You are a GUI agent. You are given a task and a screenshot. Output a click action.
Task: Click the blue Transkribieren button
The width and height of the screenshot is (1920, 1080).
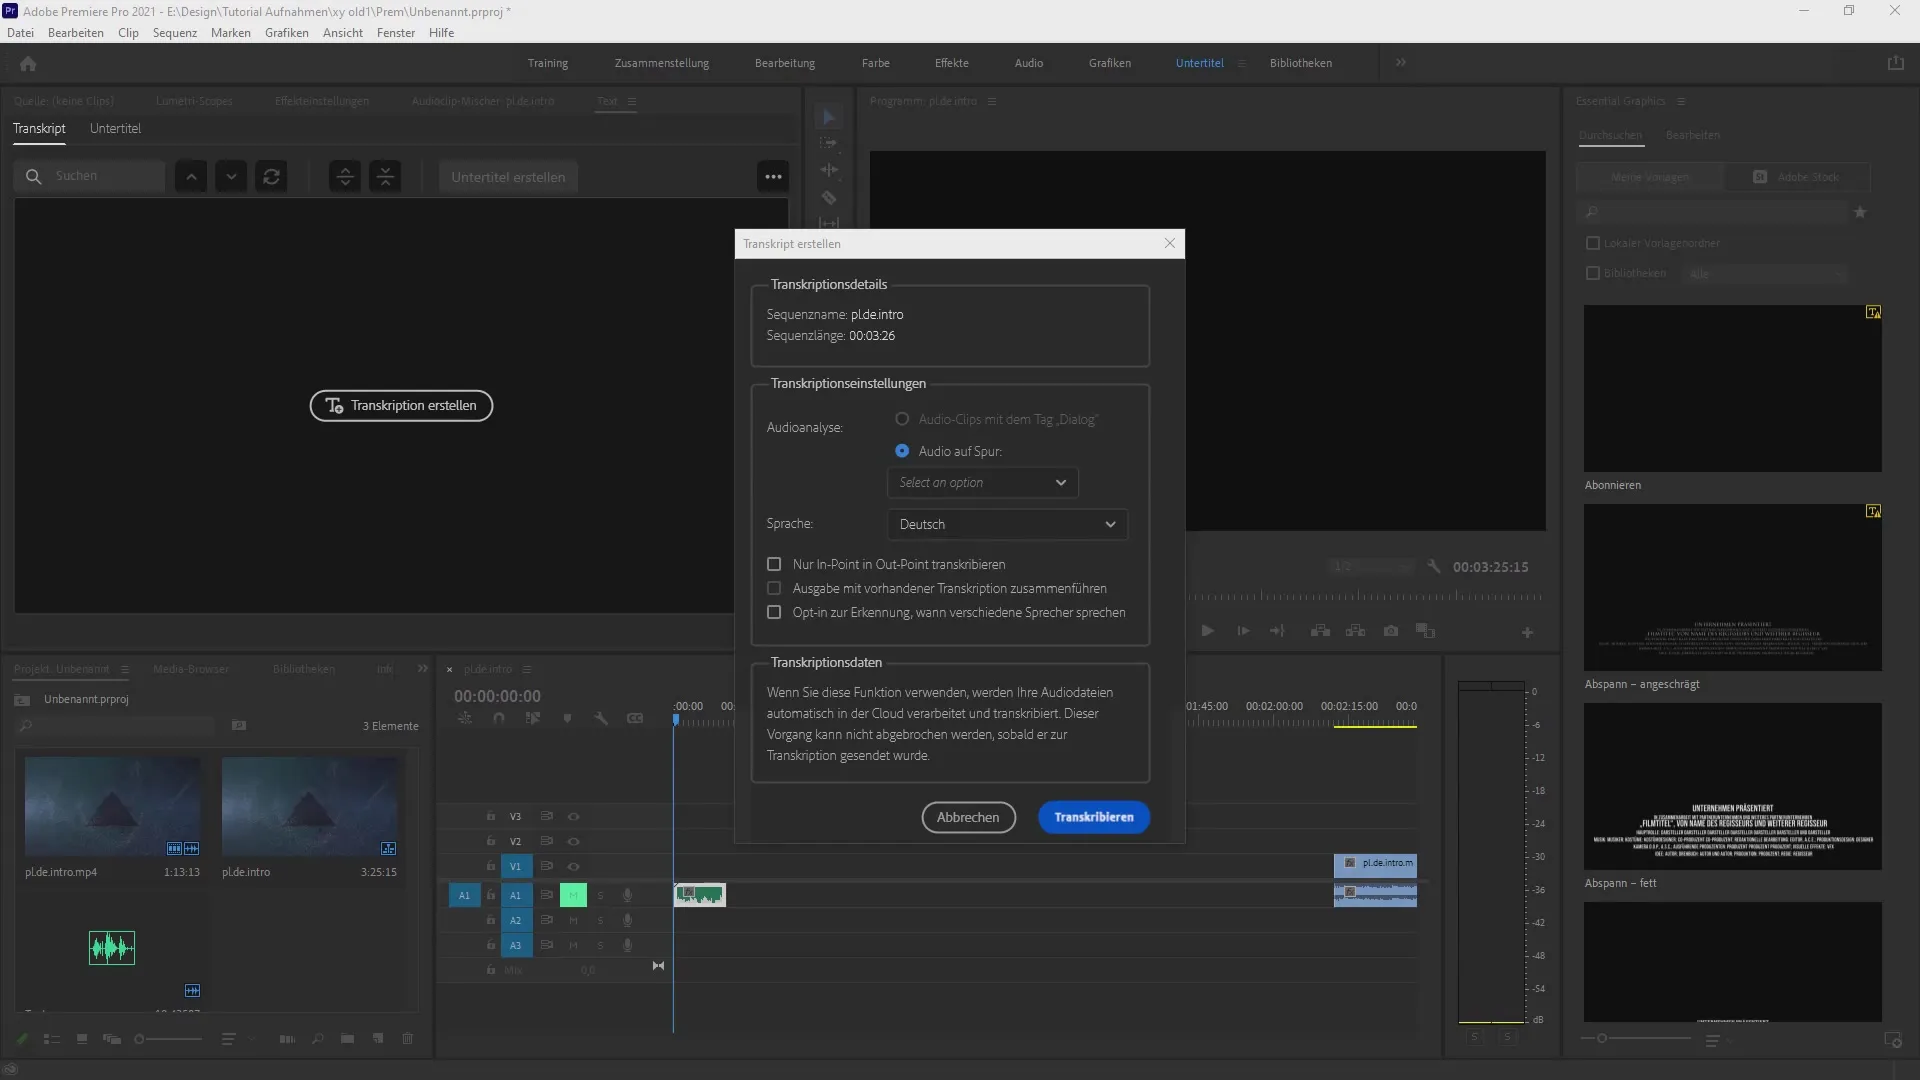(x=1094, y=817)
